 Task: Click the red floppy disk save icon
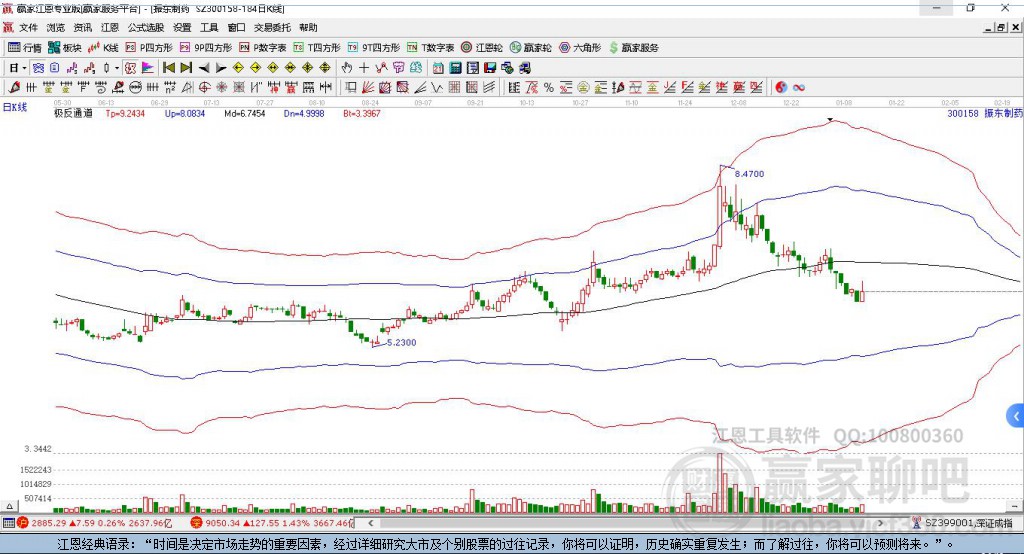(490, 68)
